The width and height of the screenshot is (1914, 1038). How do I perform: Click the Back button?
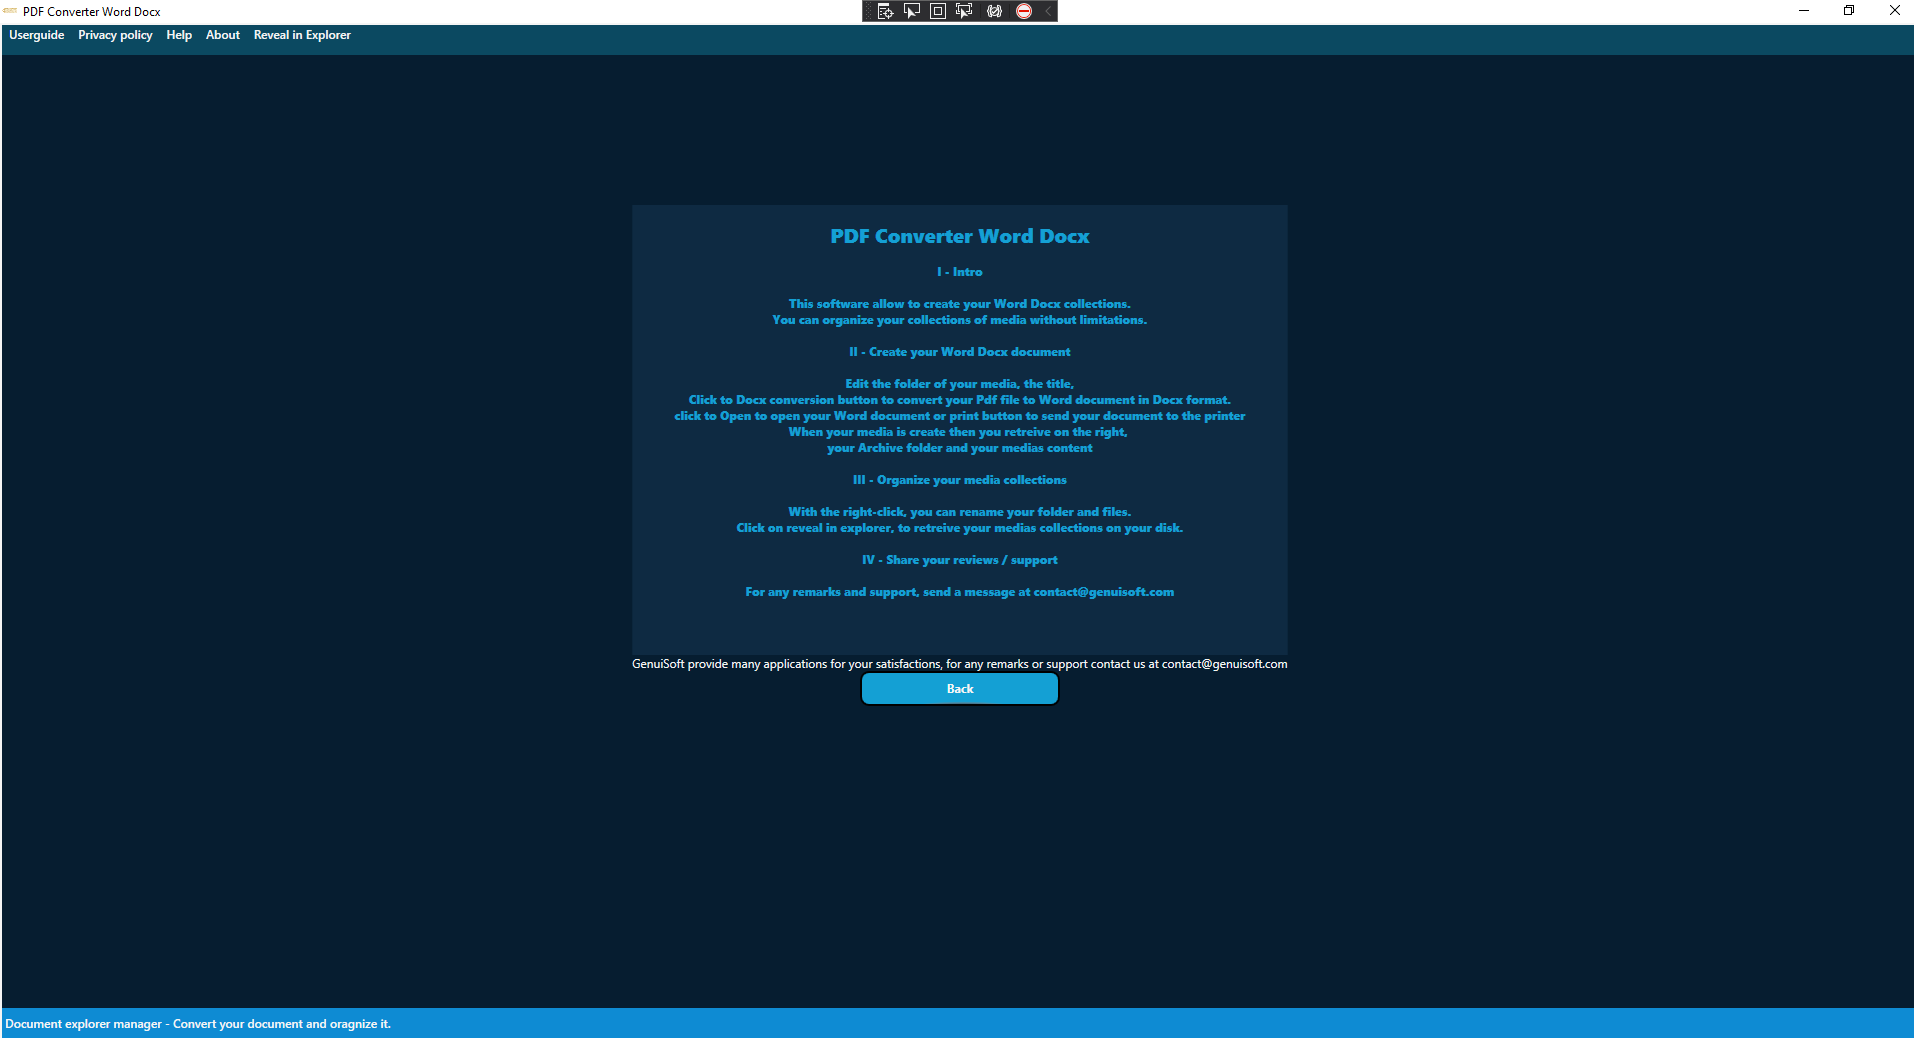click(960, 689)
